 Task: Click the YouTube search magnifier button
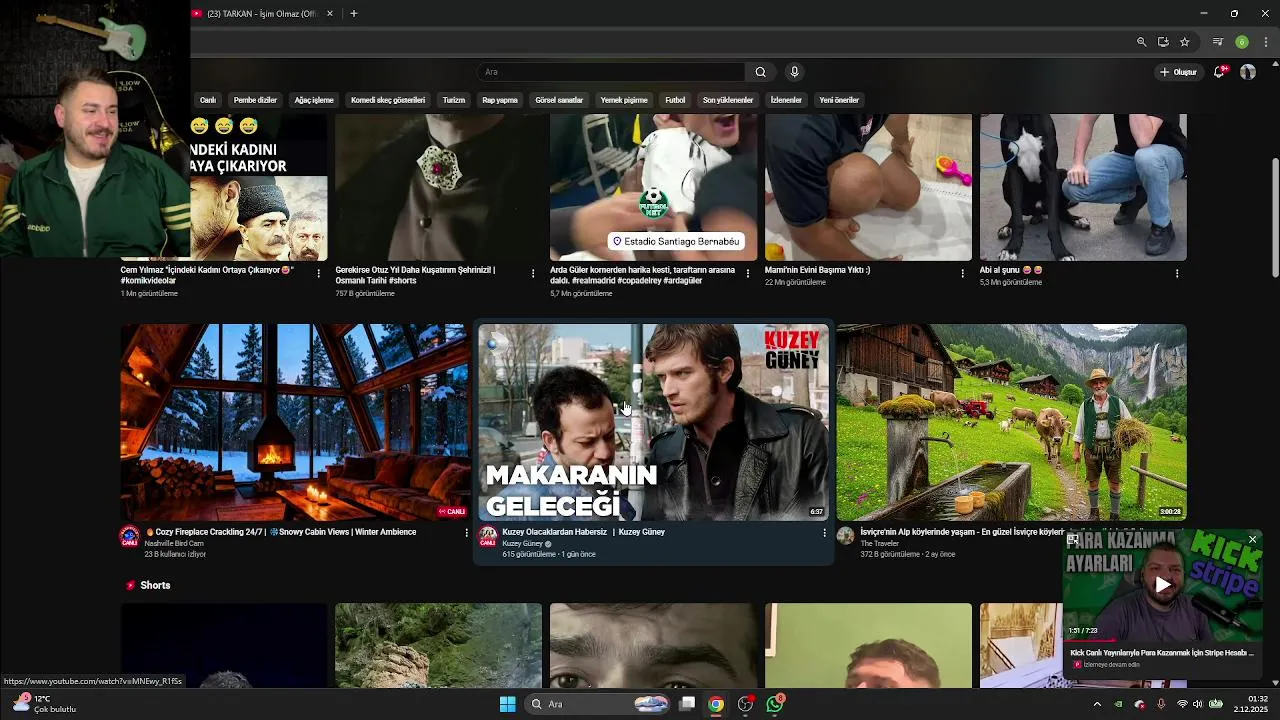pyautogui.click(x=760, y=72)
